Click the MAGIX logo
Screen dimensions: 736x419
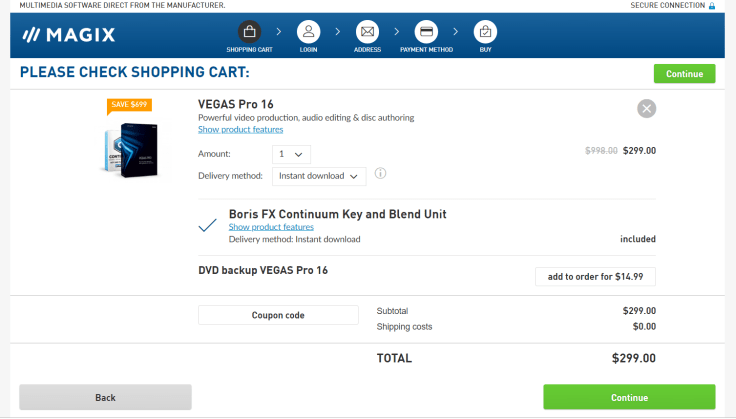[69, 35]
